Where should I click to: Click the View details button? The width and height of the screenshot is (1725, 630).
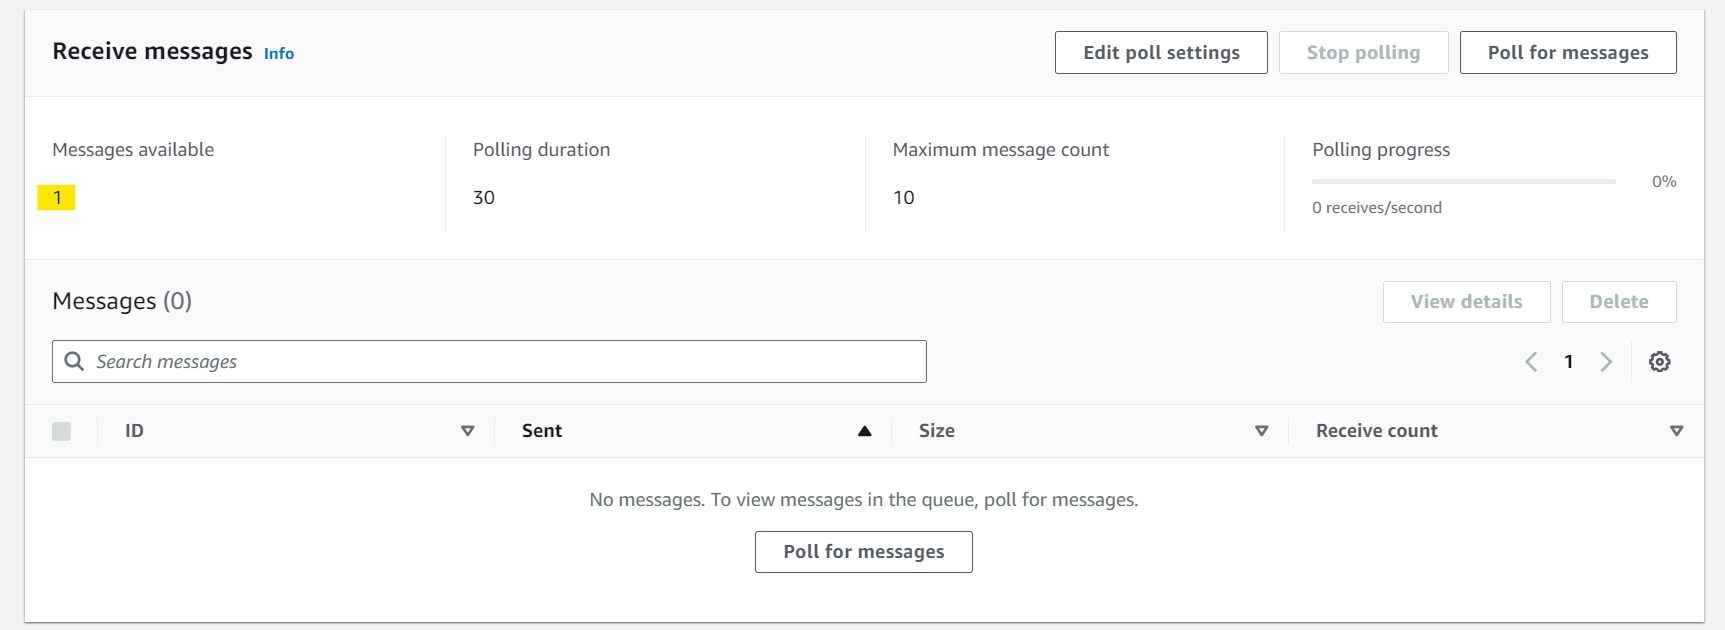1466,302
